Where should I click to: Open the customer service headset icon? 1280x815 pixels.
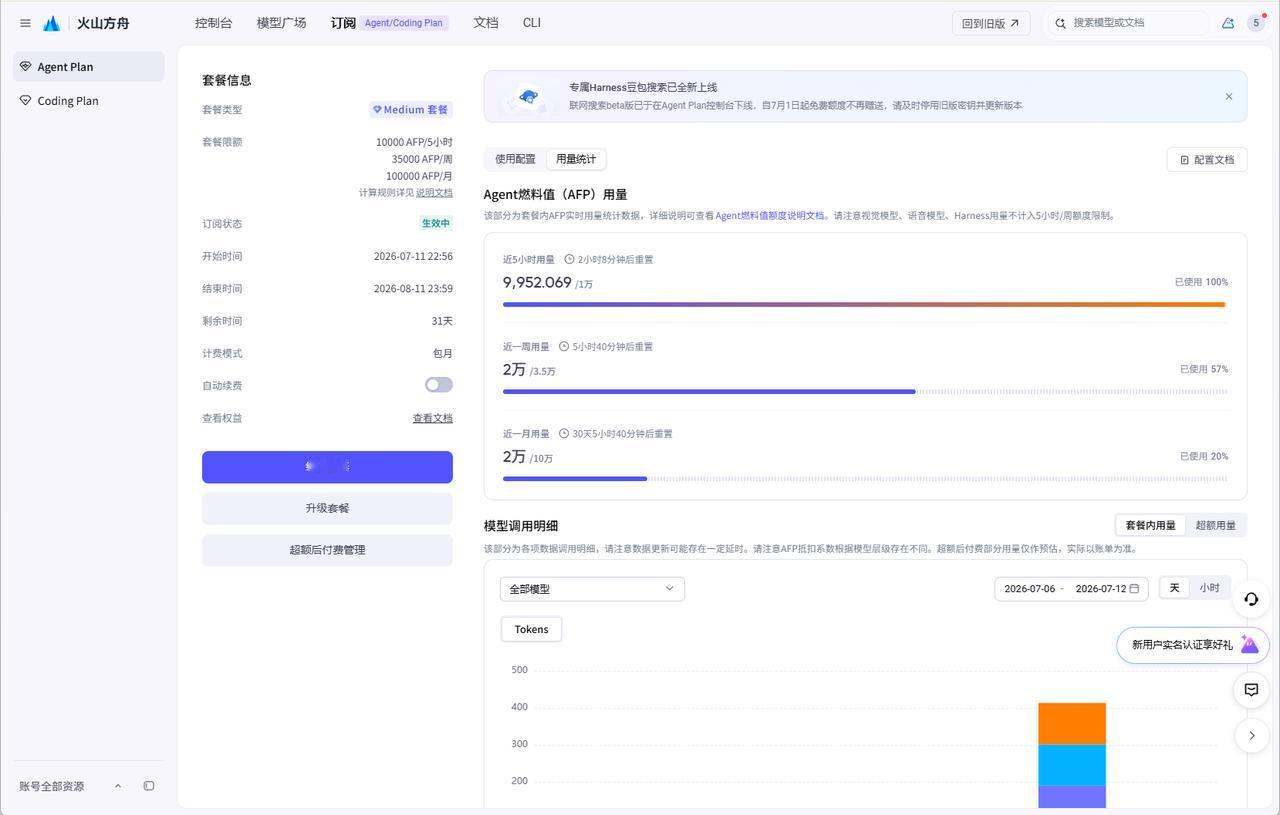(x=1251, y=599)
